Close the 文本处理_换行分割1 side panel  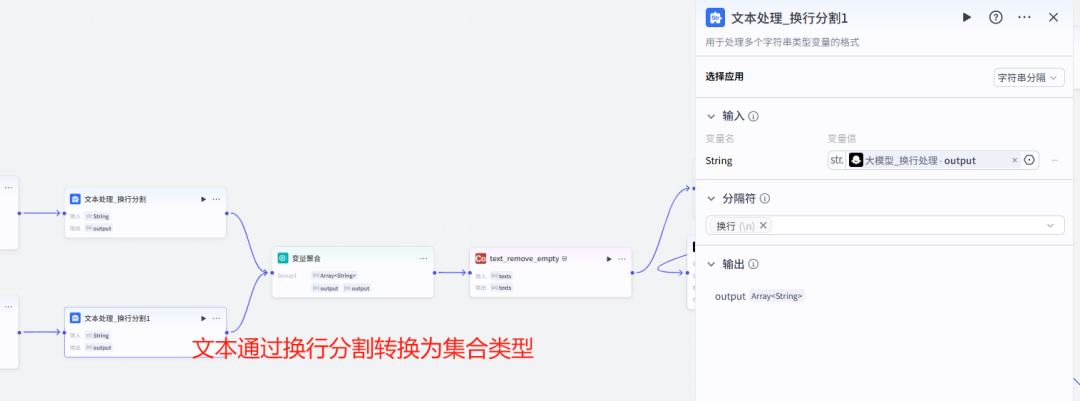[1053, 18]
